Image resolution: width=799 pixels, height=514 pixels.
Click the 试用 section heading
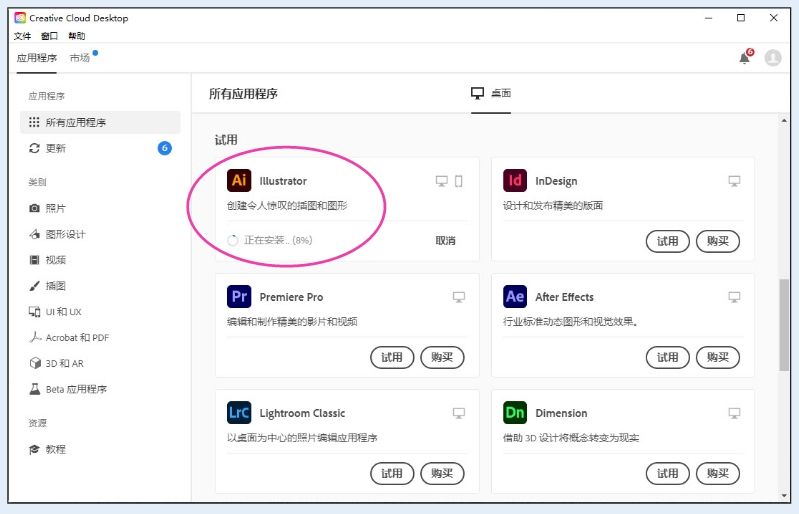(x=226, y=140)
